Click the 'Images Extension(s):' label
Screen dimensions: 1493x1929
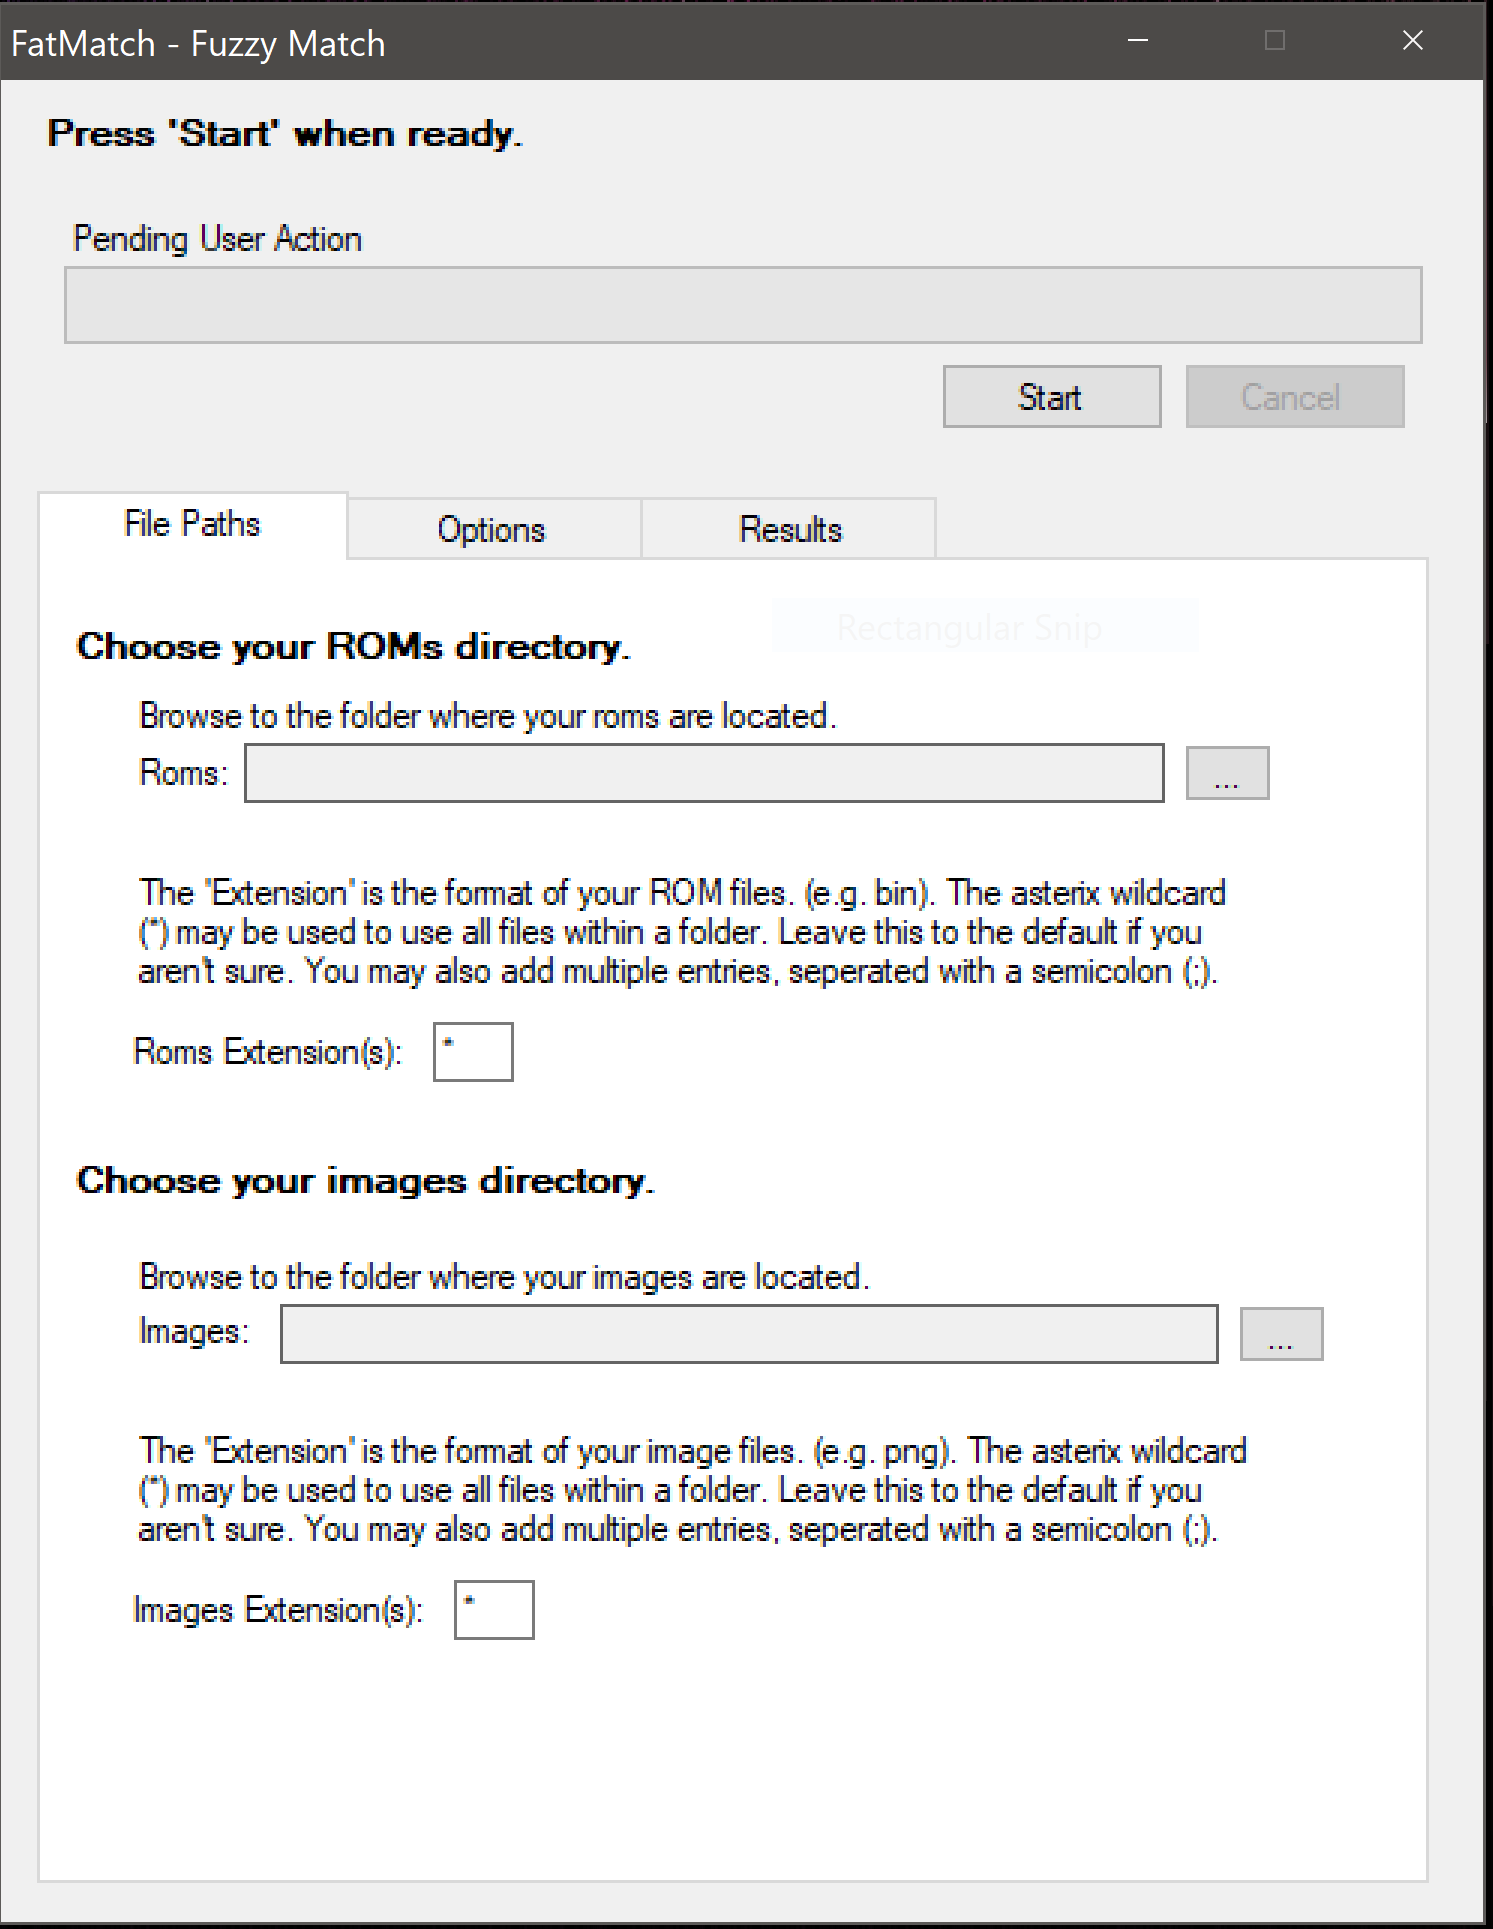point(278,1610)
